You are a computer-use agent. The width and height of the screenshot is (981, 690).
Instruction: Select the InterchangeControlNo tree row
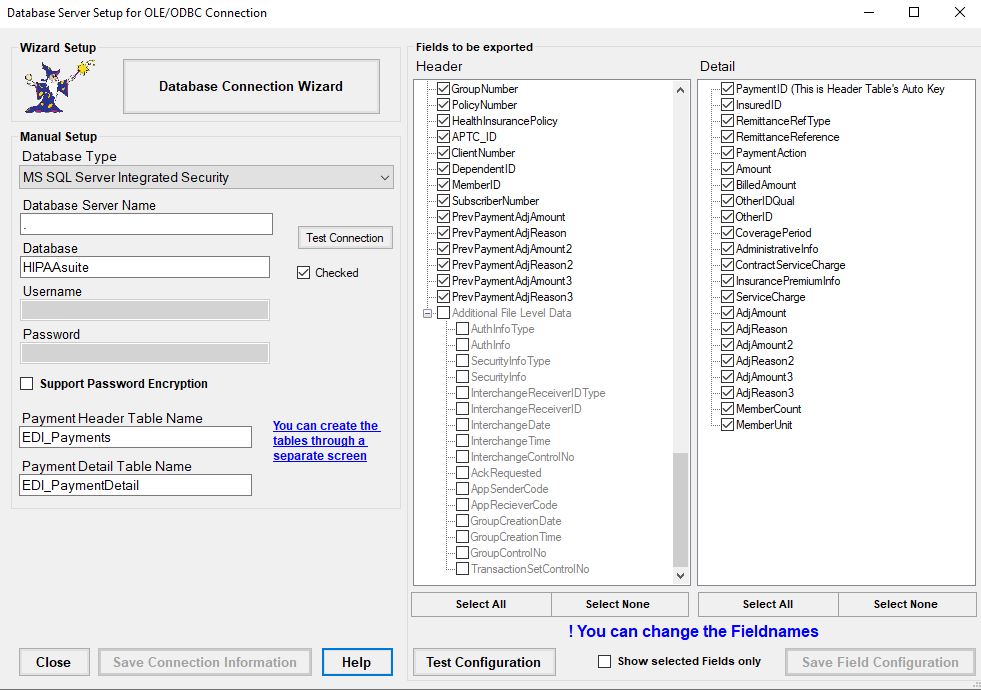coord(522,457)
